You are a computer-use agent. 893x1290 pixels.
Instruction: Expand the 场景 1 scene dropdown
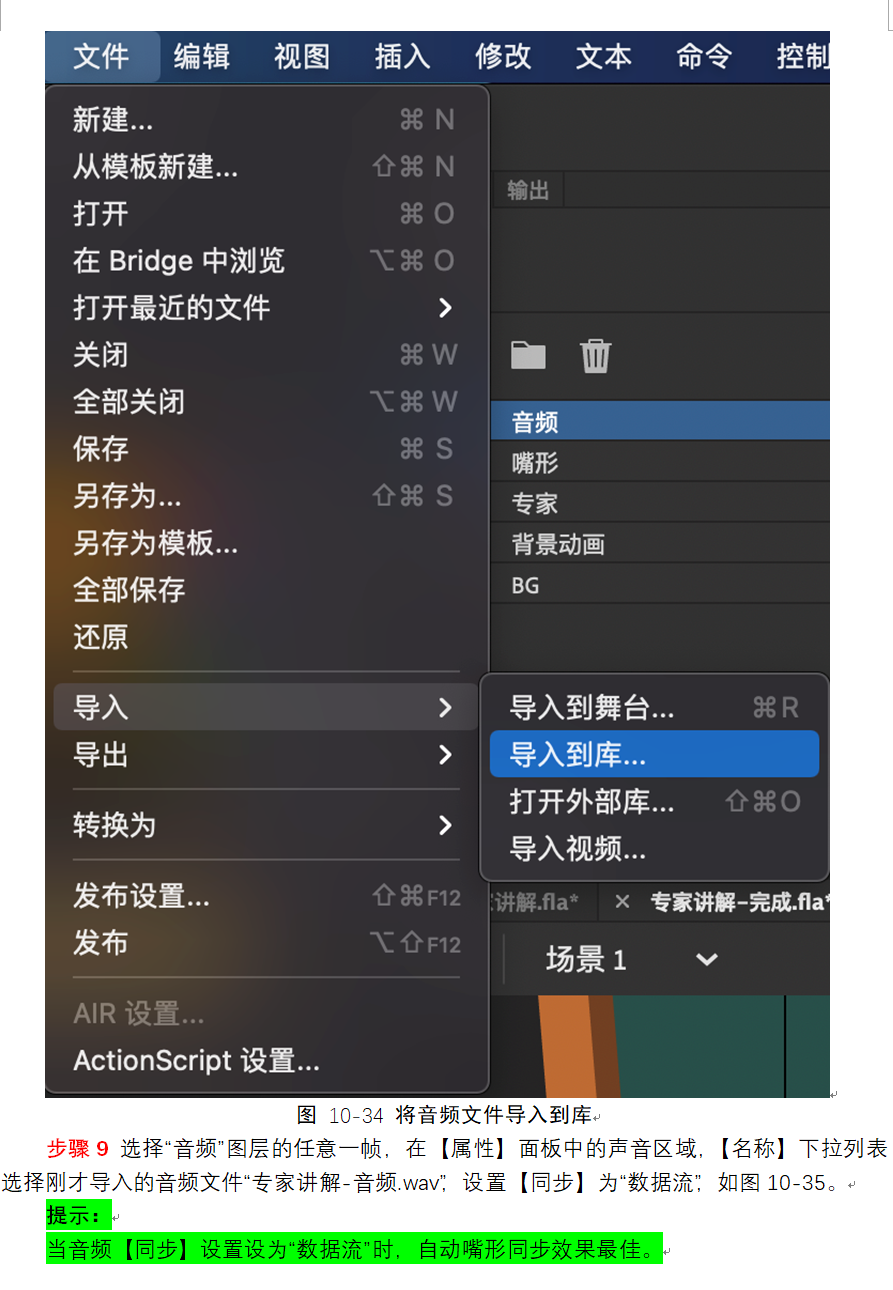point(706,960)
